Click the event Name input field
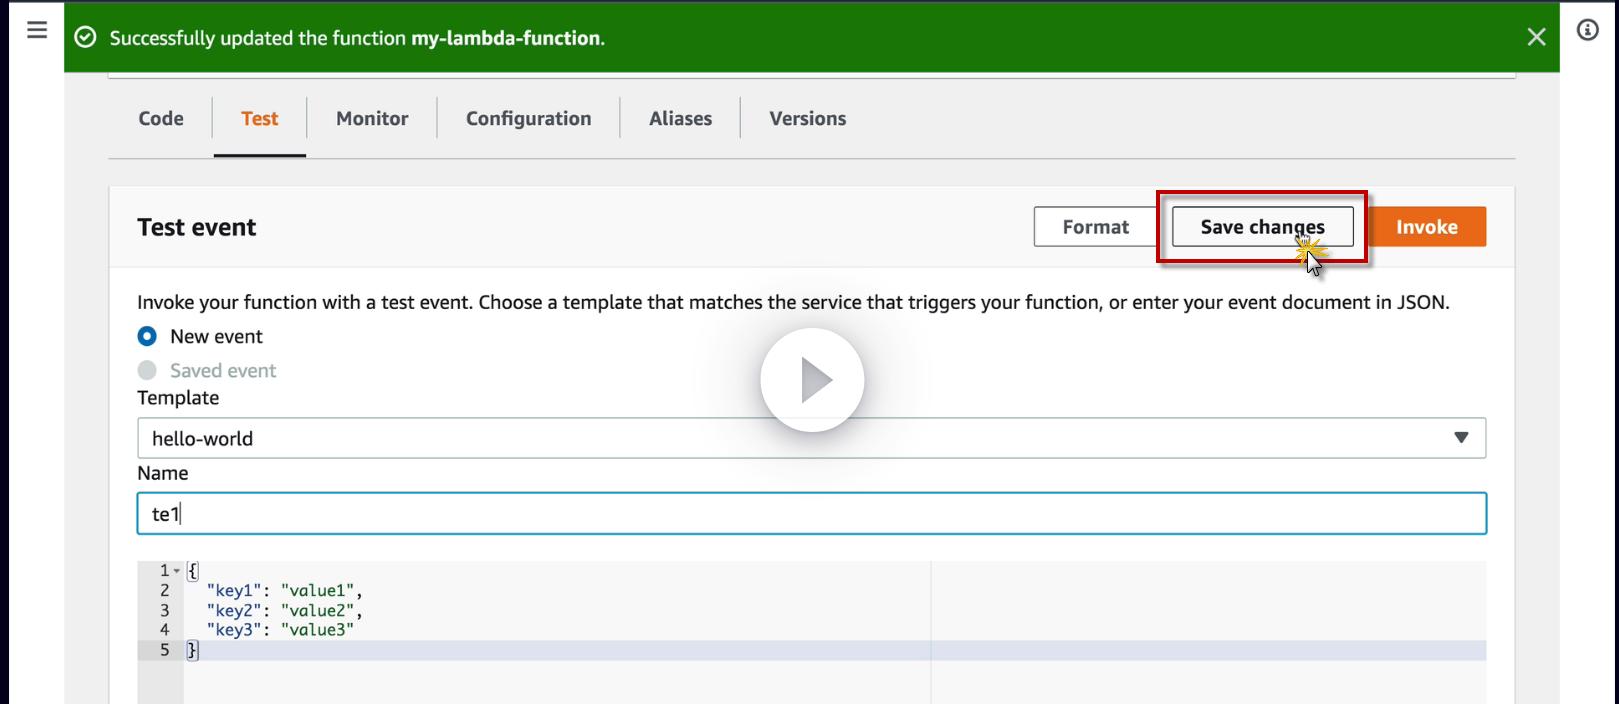 [811, 514]
